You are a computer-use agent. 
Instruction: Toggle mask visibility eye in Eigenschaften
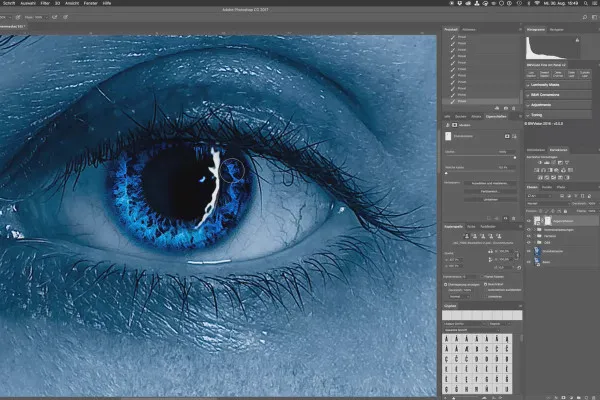505,218
